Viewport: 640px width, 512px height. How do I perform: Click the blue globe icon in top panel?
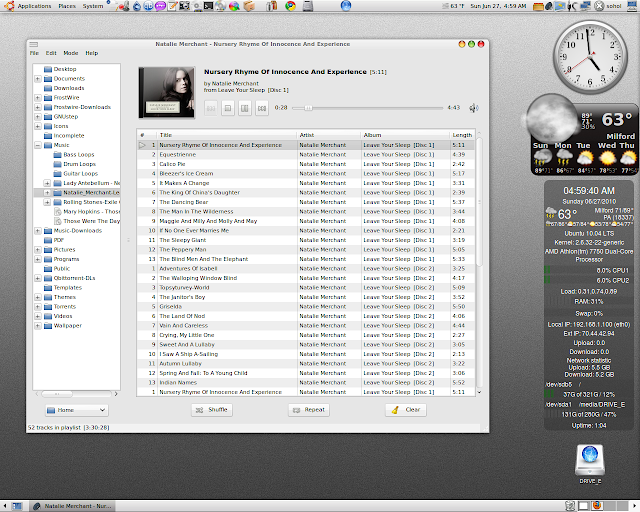346,6
